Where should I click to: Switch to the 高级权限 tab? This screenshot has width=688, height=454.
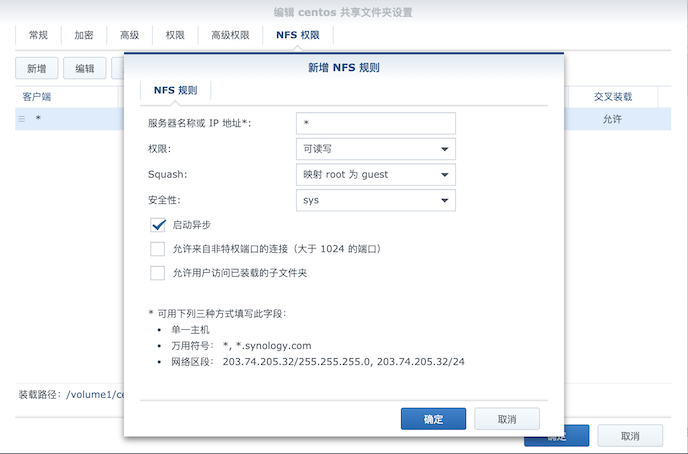coord(230,35)
